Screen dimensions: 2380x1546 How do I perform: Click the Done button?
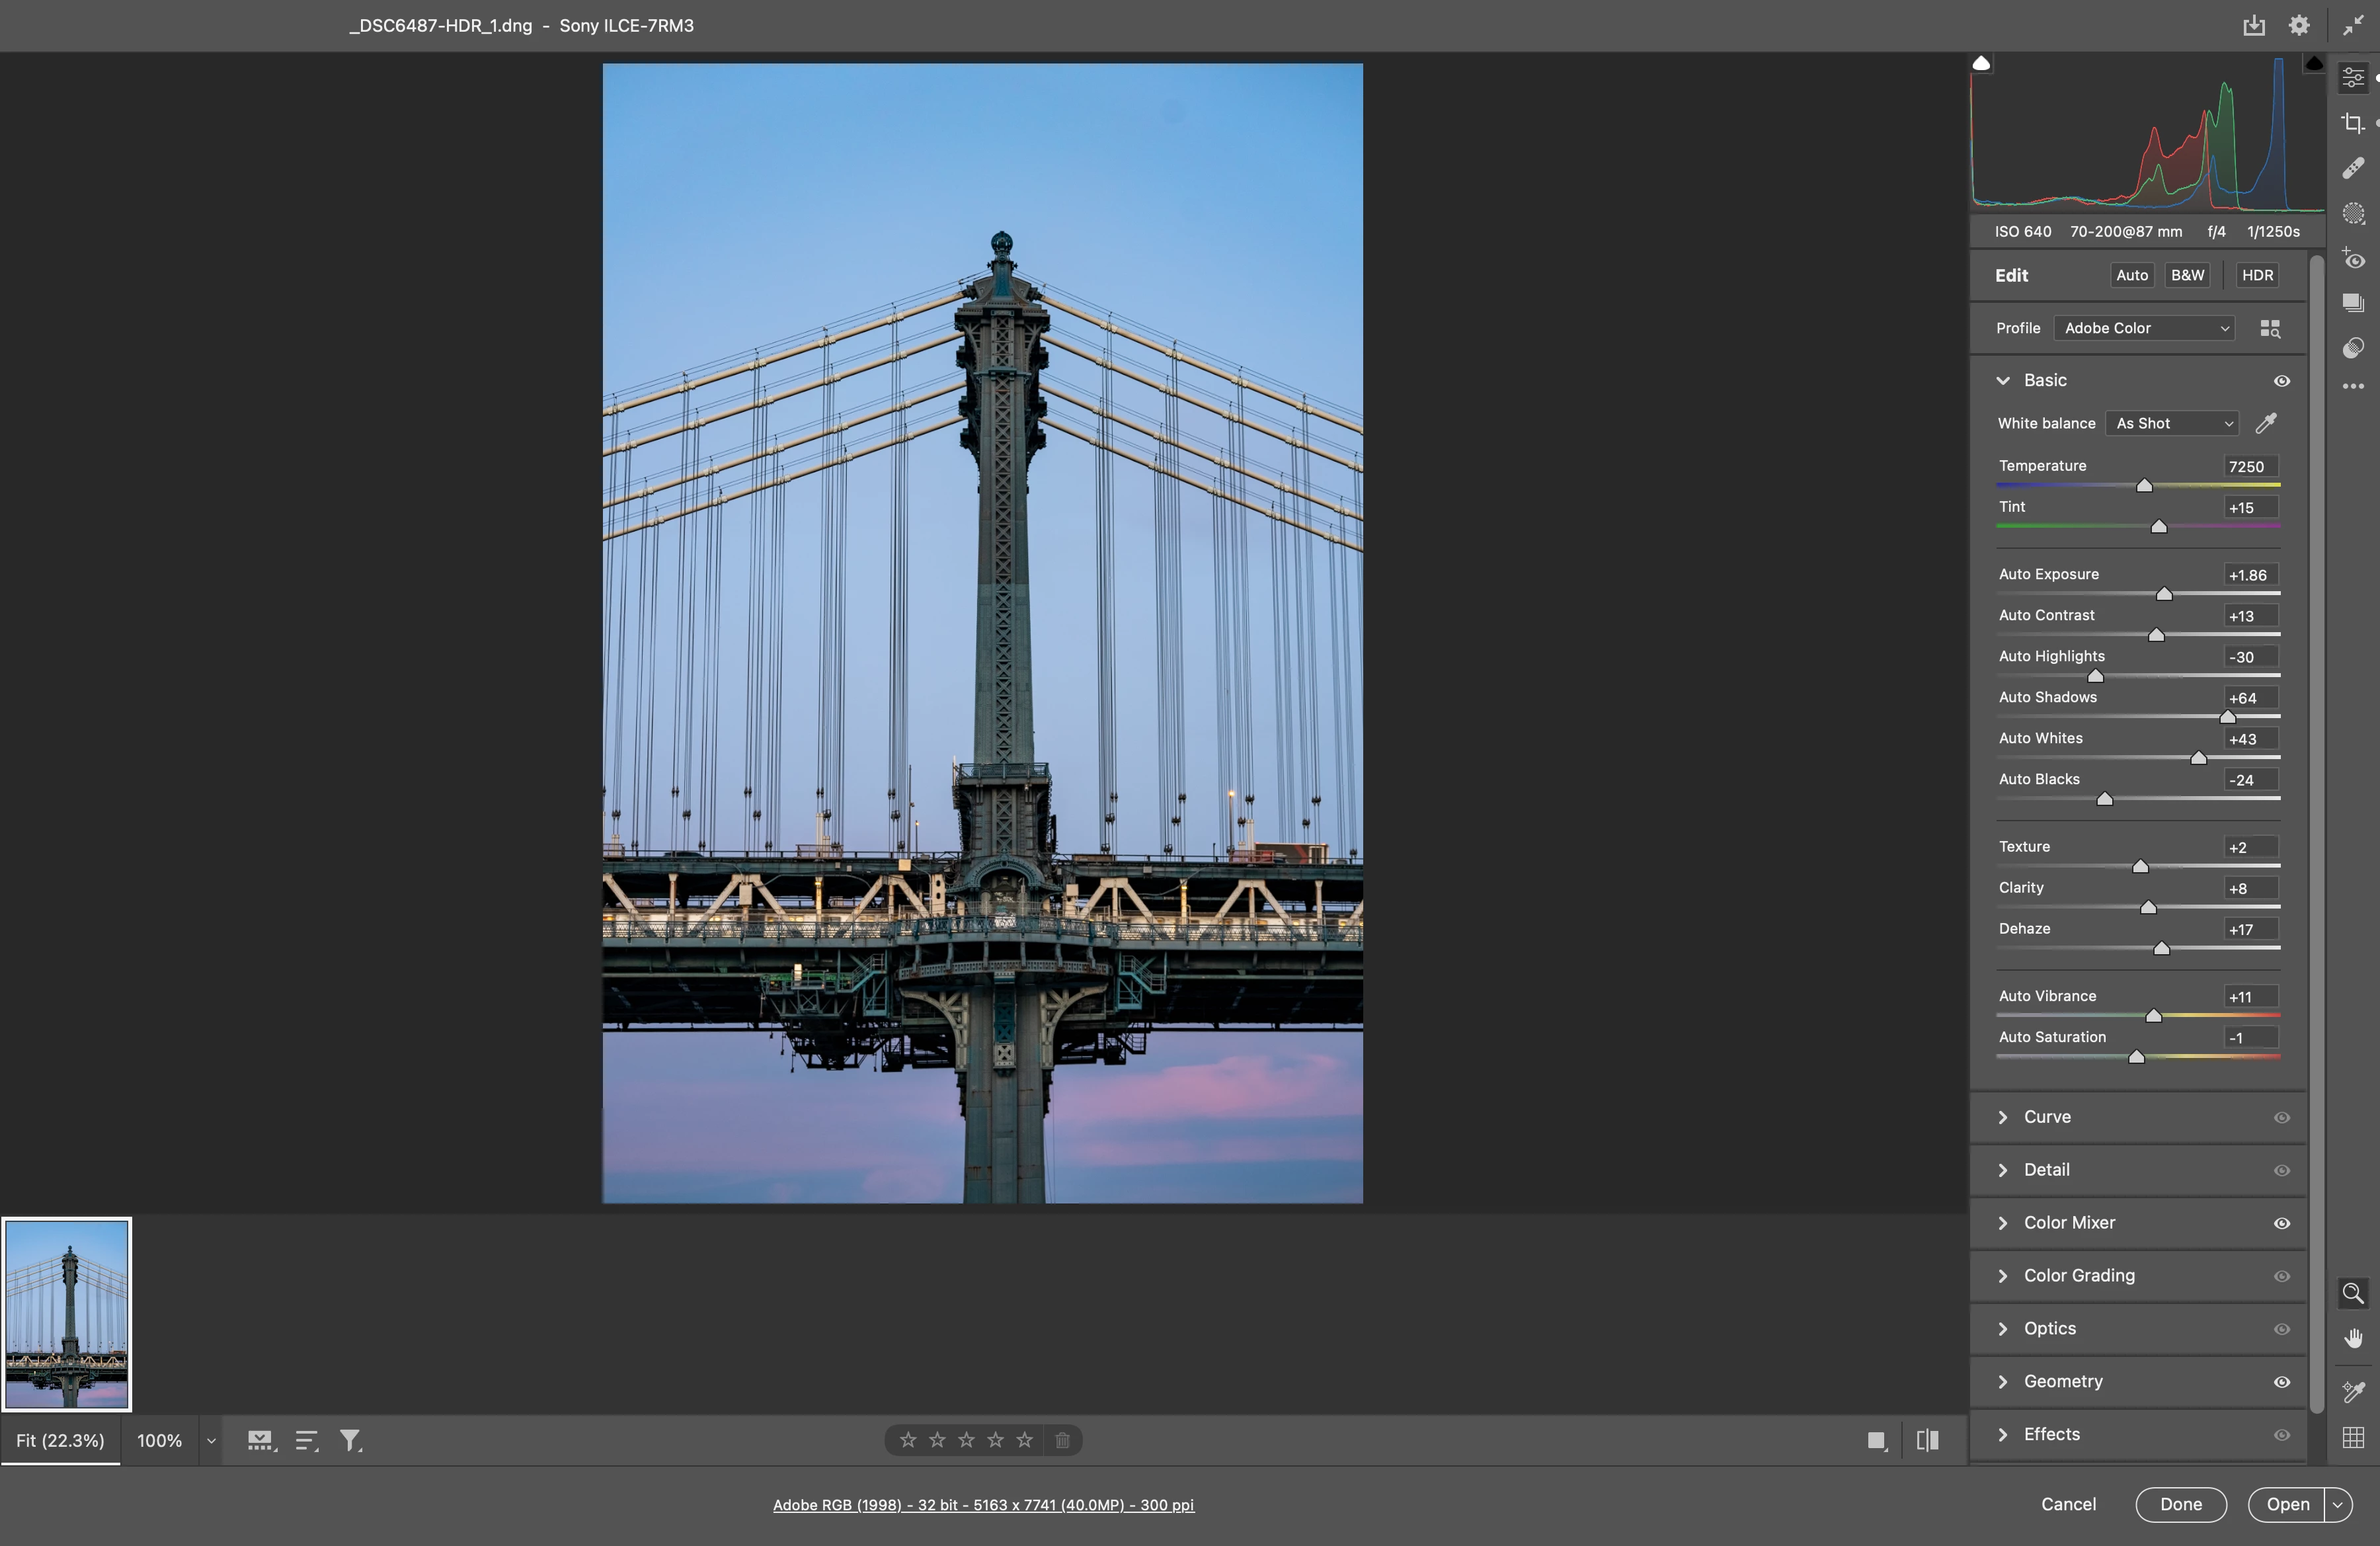(x=2180, y=1504)
